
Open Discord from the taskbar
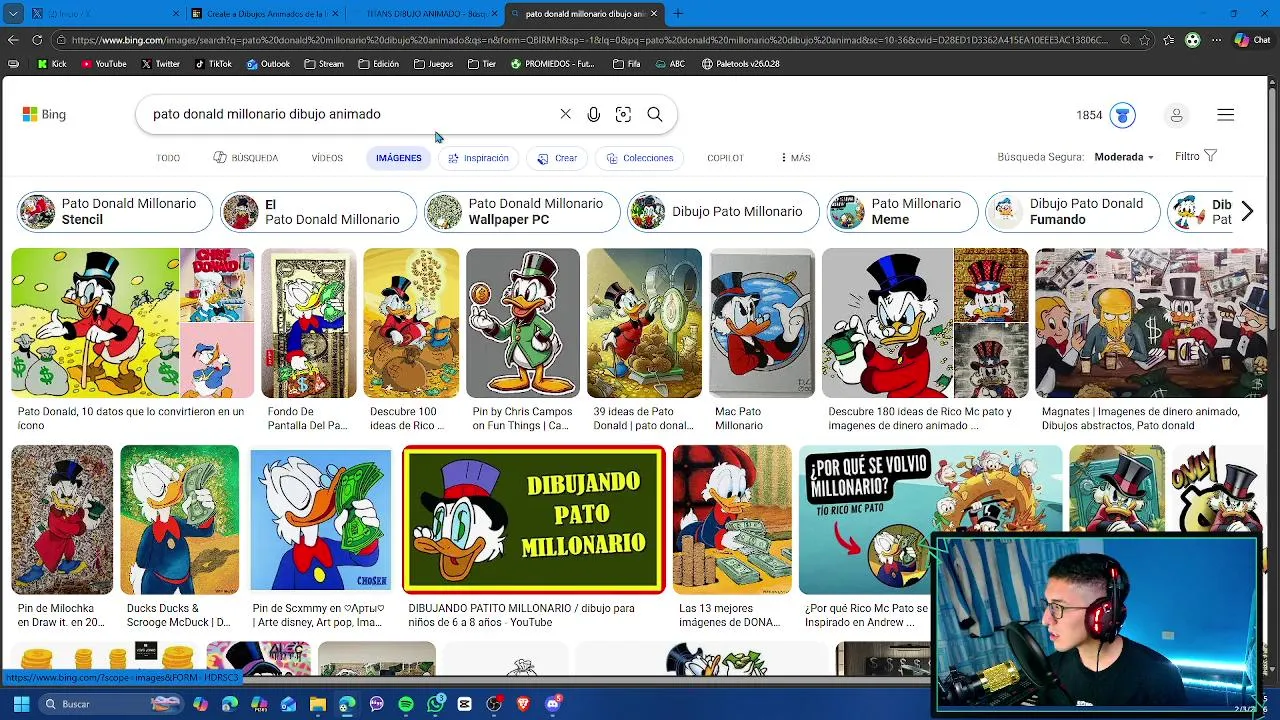coord(553,704)
